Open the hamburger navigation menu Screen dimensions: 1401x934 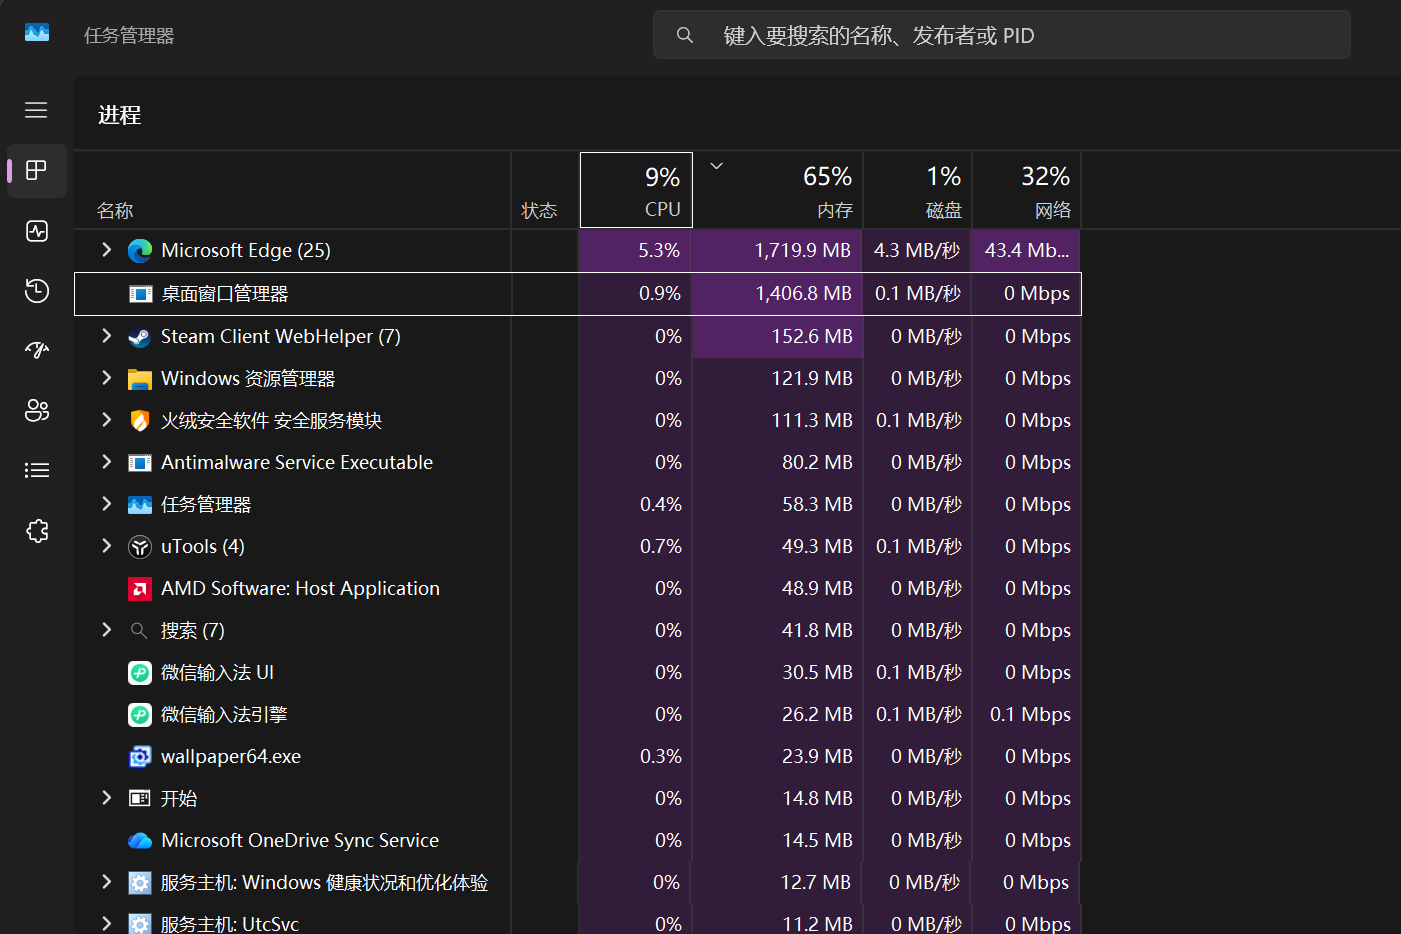pos(36,110)
